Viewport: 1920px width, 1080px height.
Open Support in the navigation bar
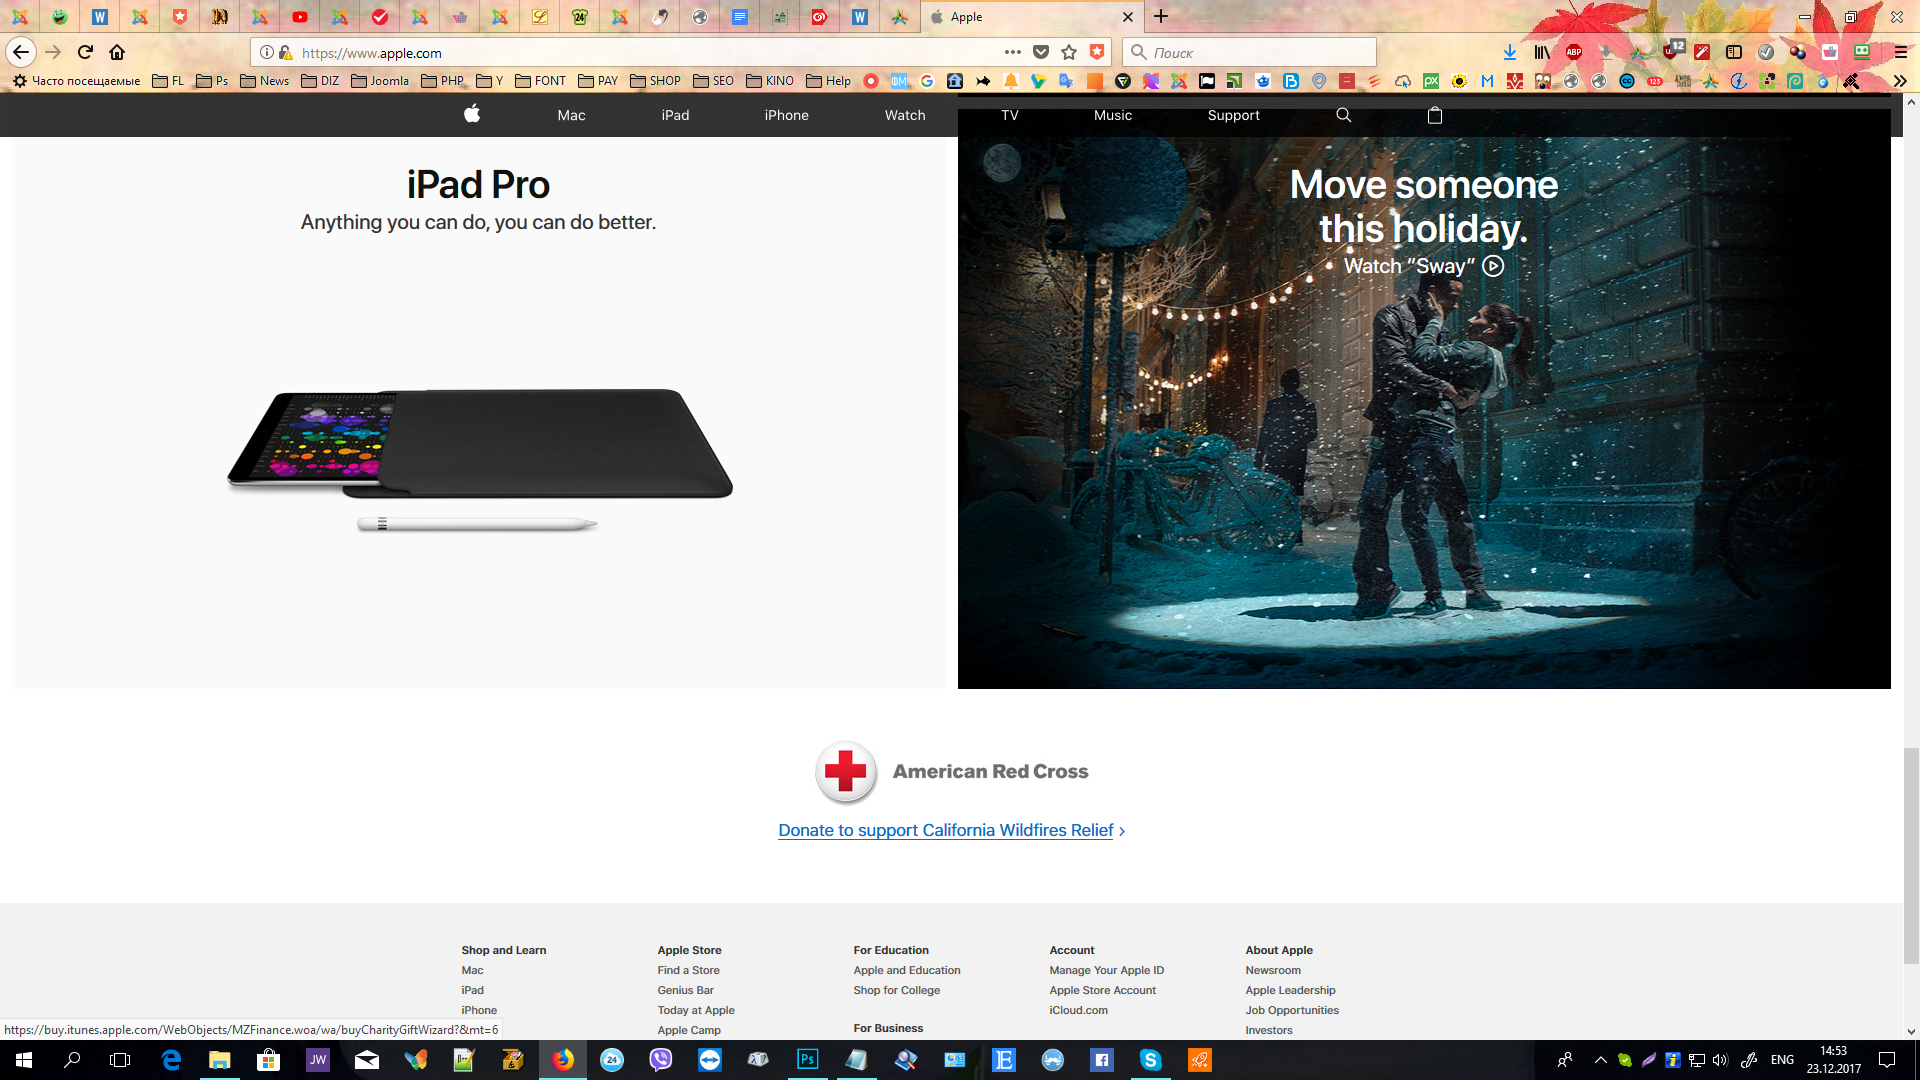[x=1233, y=115]
